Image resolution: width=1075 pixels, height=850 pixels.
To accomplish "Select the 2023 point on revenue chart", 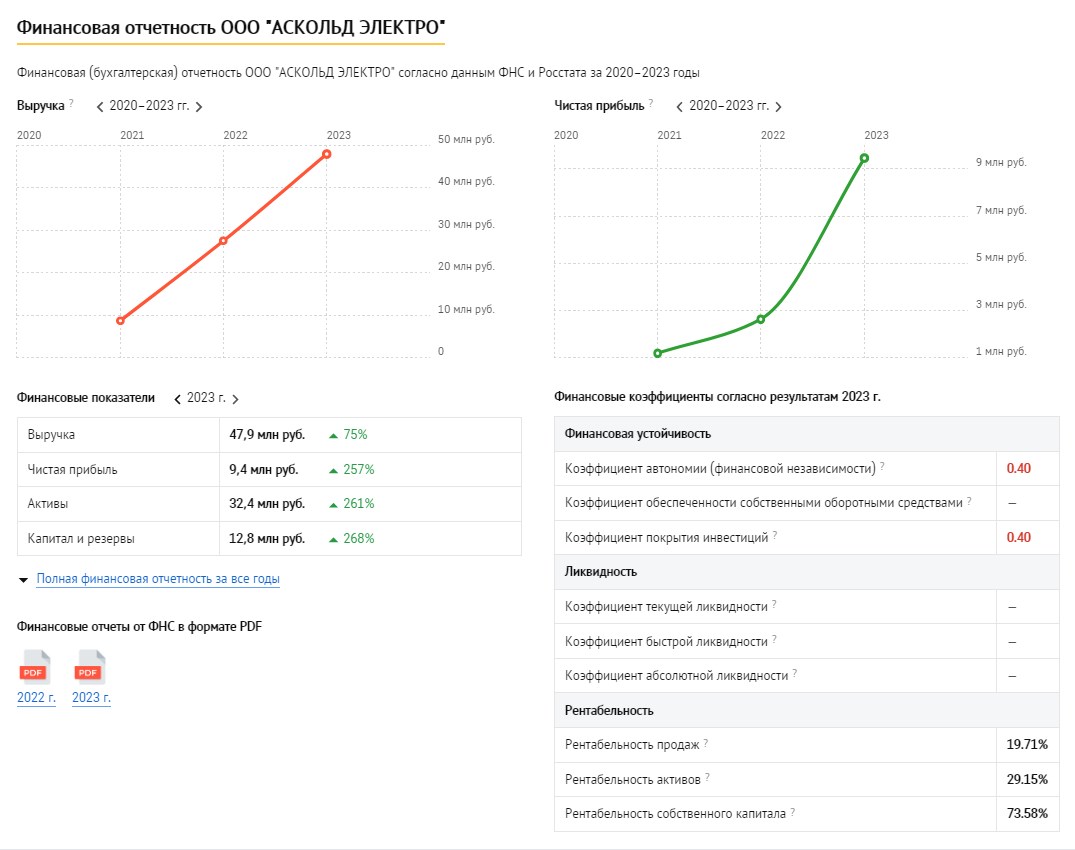I will point(327,154).
